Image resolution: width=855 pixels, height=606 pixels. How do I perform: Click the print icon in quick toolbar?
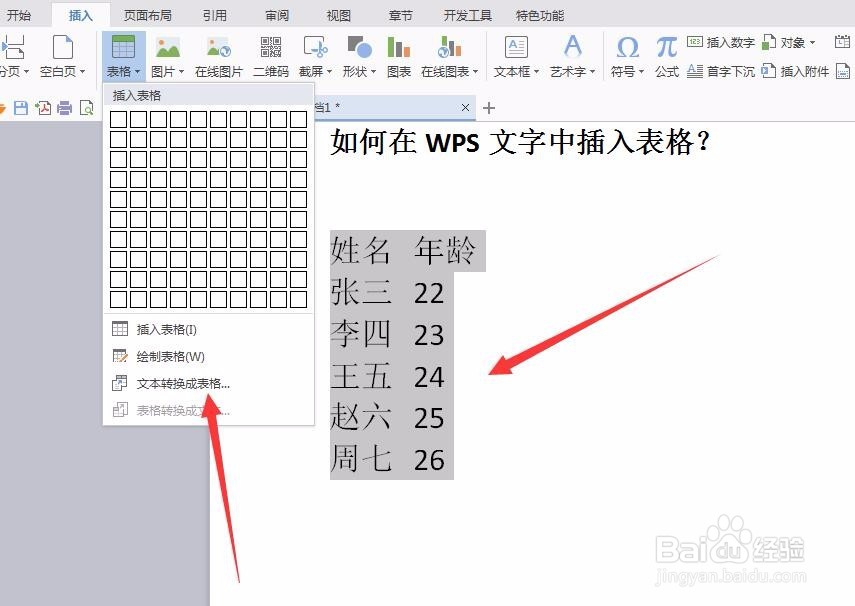pyautogui.click(x=64, y=108)
